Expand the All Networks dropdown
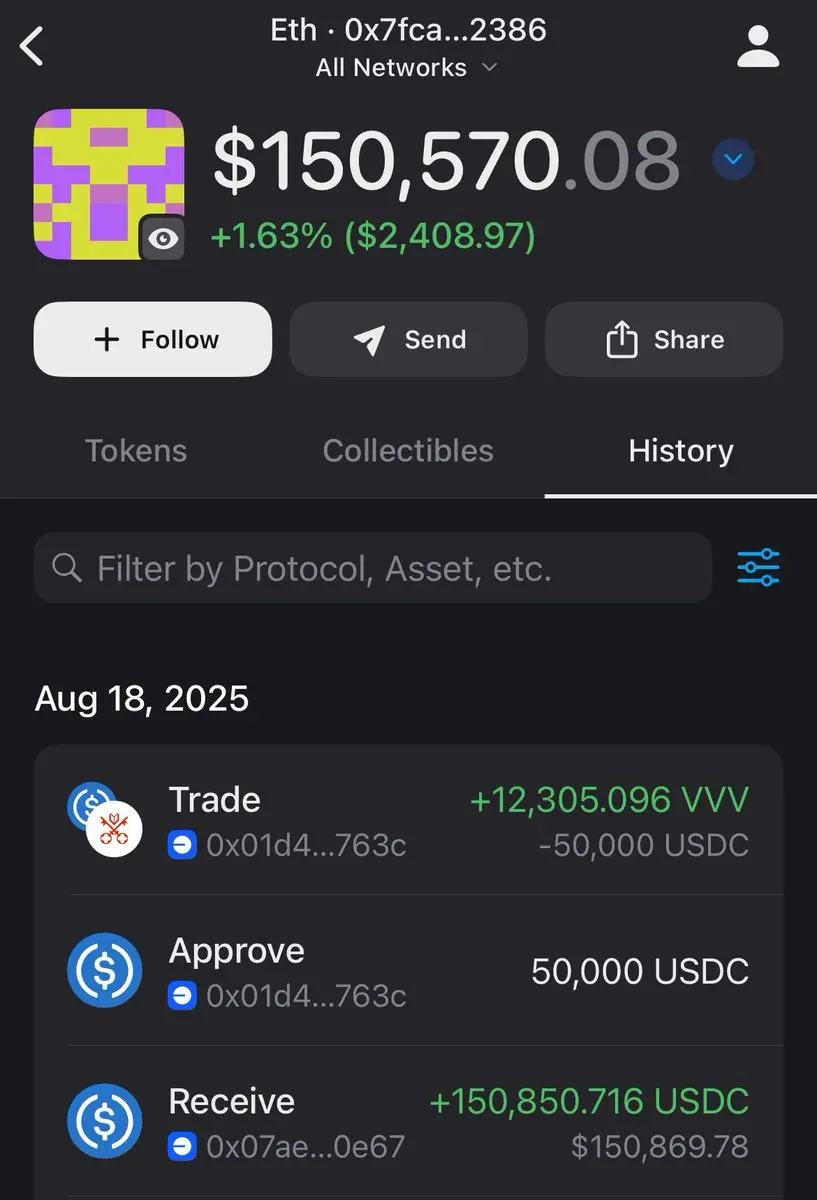Image resolution: width=817 pixels, height=1200 pixels. tap(406, 68)
